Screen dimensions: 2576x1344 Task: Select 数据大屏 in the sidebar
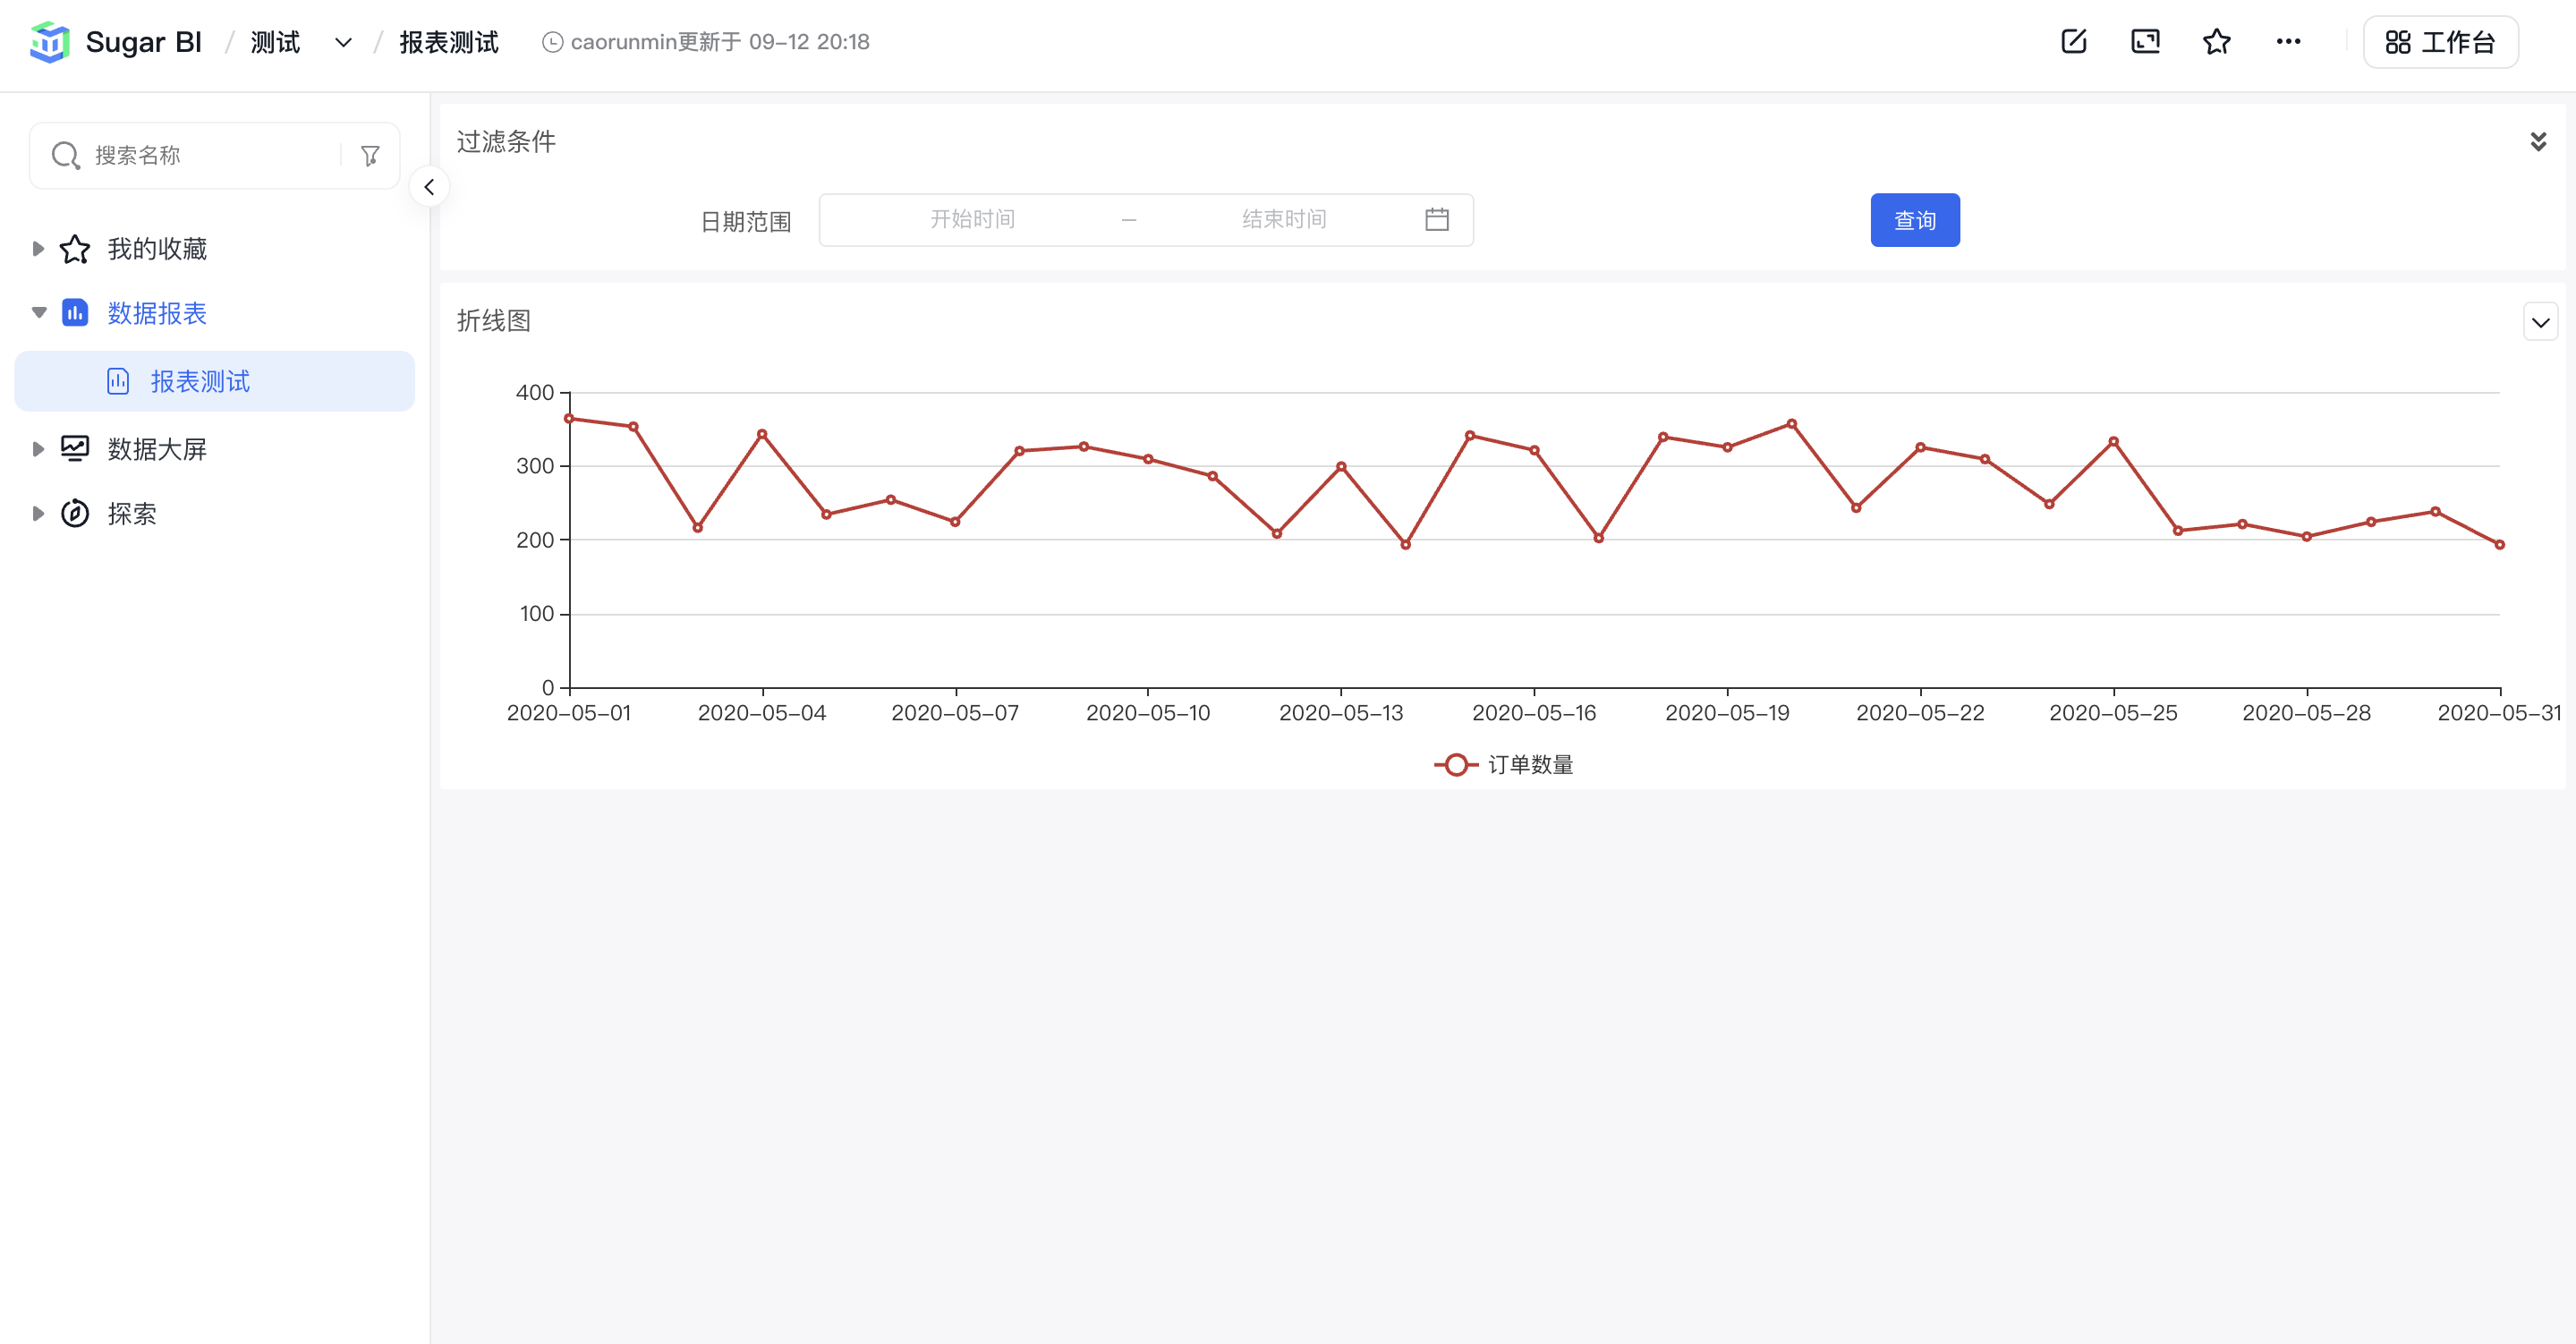[157, 449]
